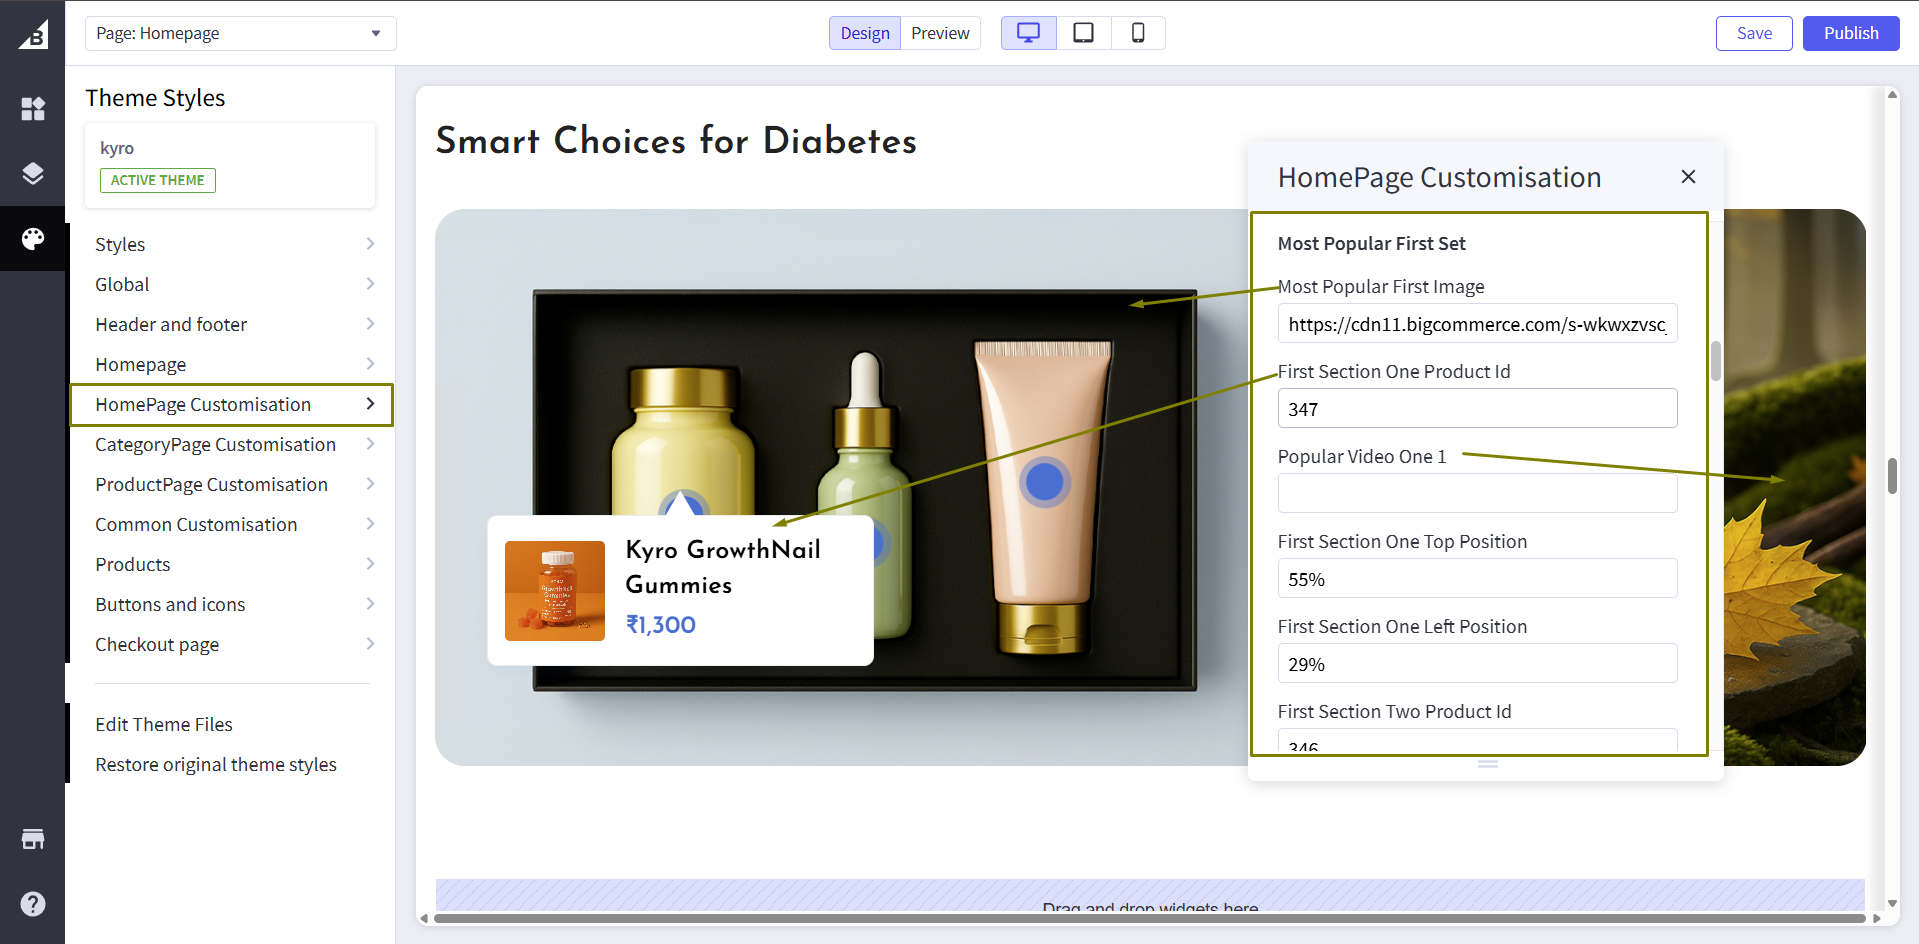Expand the Styles section
The width and height of the screenshot is (1919, 944).
pos(232,244)
